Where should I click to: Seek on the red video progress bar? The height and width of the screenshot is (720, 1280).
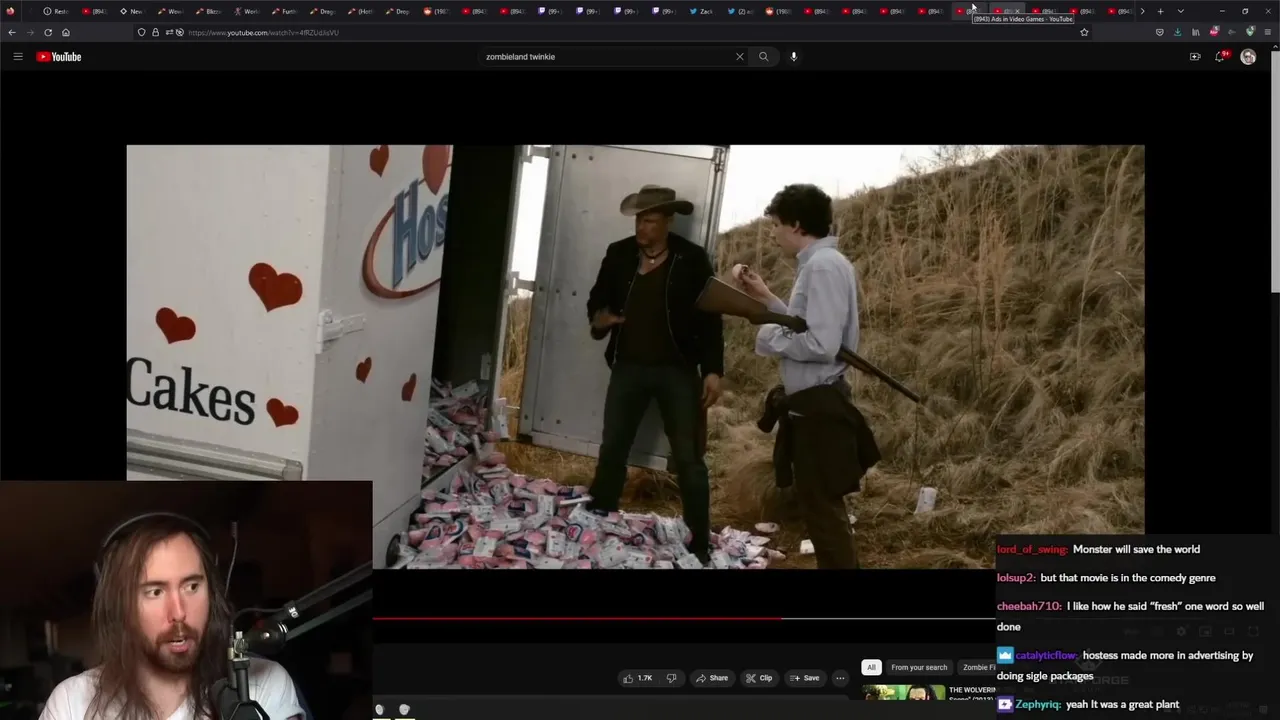click(684, 619)
